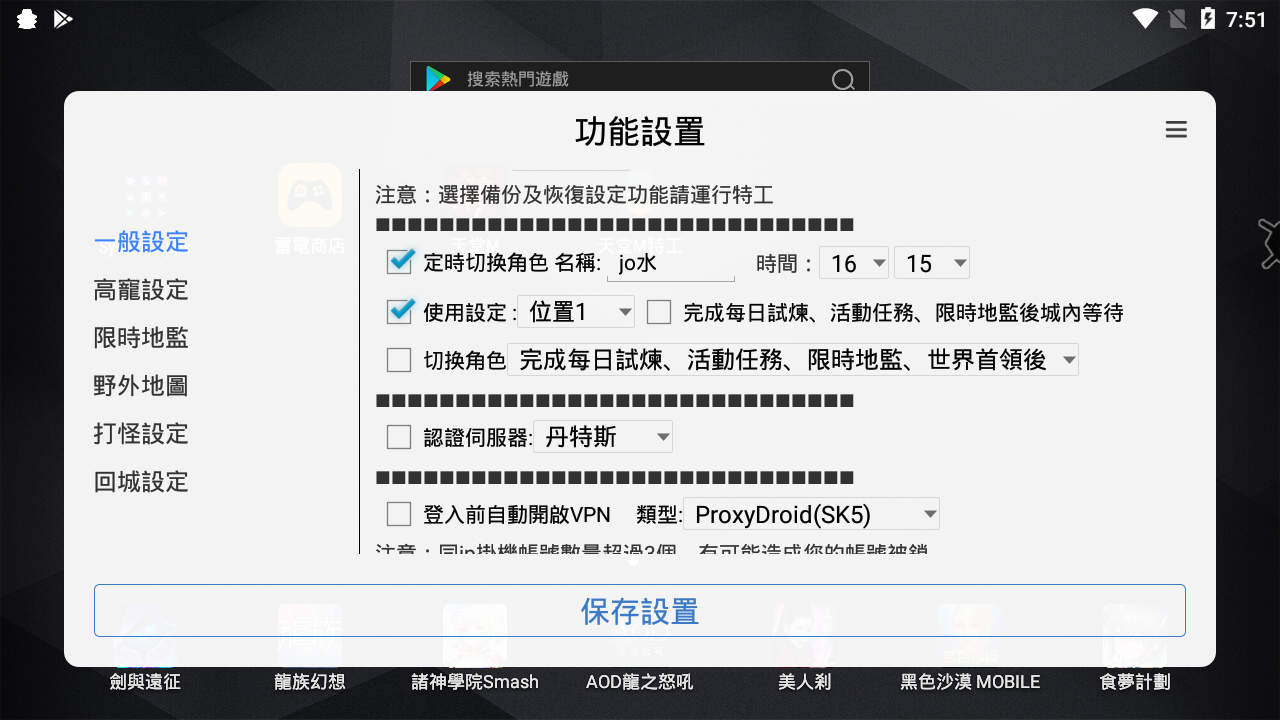The image size is (1280, 720).
Task: Open the 電電商店 game controller icon
Action: point(309,197)
